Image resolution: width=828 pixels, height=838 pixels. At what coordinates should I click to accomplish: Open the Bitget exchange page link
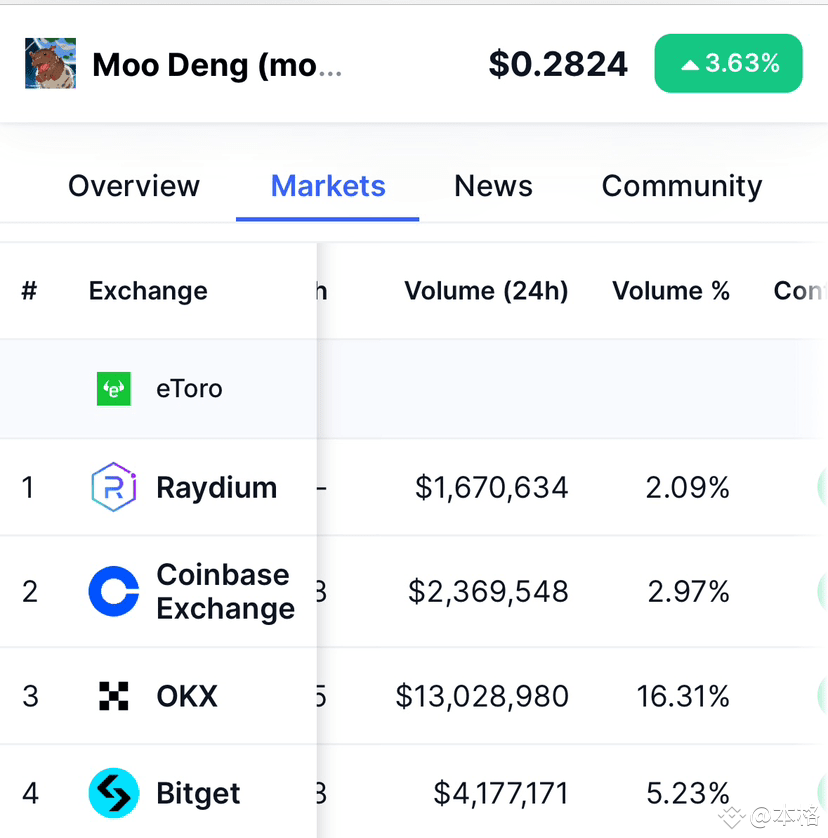tap(197, 792)
